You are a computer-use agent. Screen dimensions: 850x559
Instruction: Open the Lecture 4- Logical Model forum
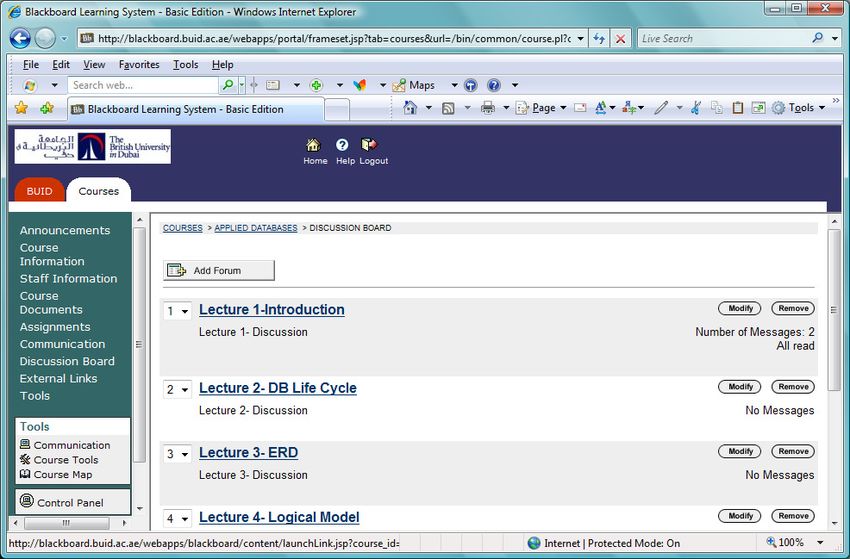coord(279,517)
